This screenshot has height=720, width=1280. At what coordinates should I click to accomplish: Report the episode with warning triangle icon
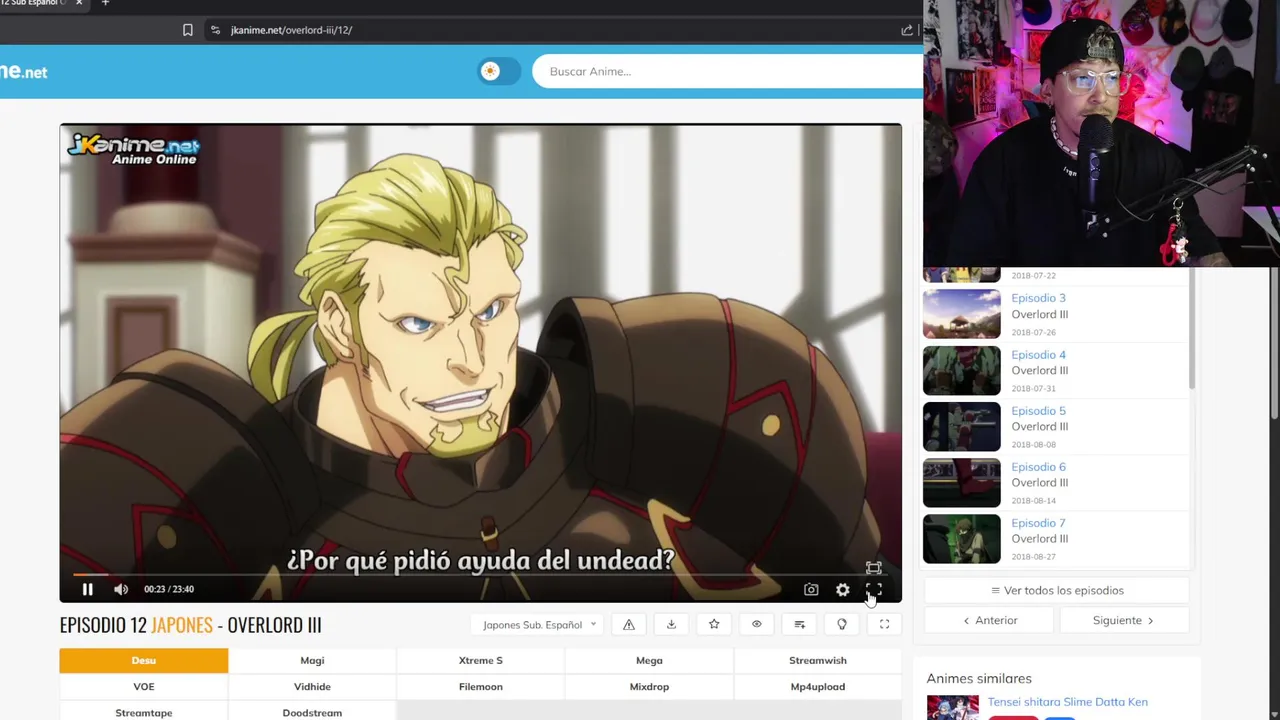[629, 625]
